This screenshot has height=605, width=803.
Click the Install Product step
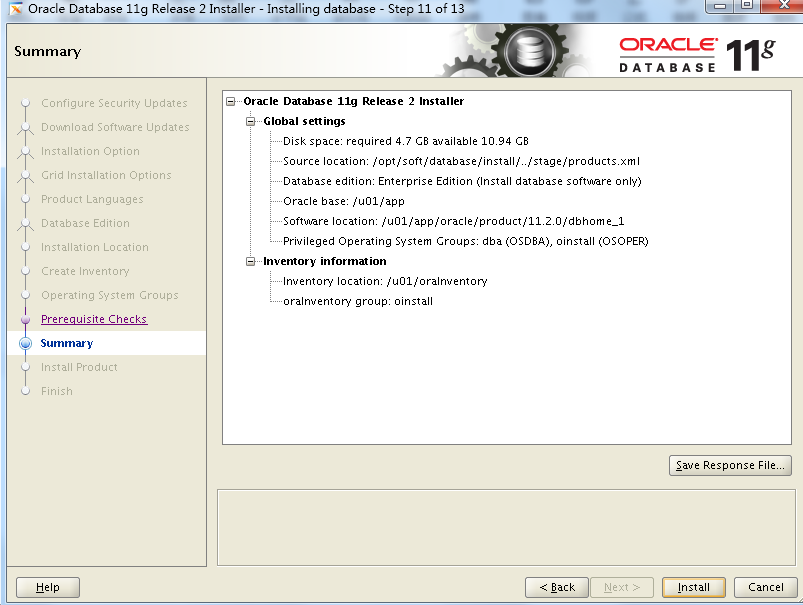[x=79, y=367]
